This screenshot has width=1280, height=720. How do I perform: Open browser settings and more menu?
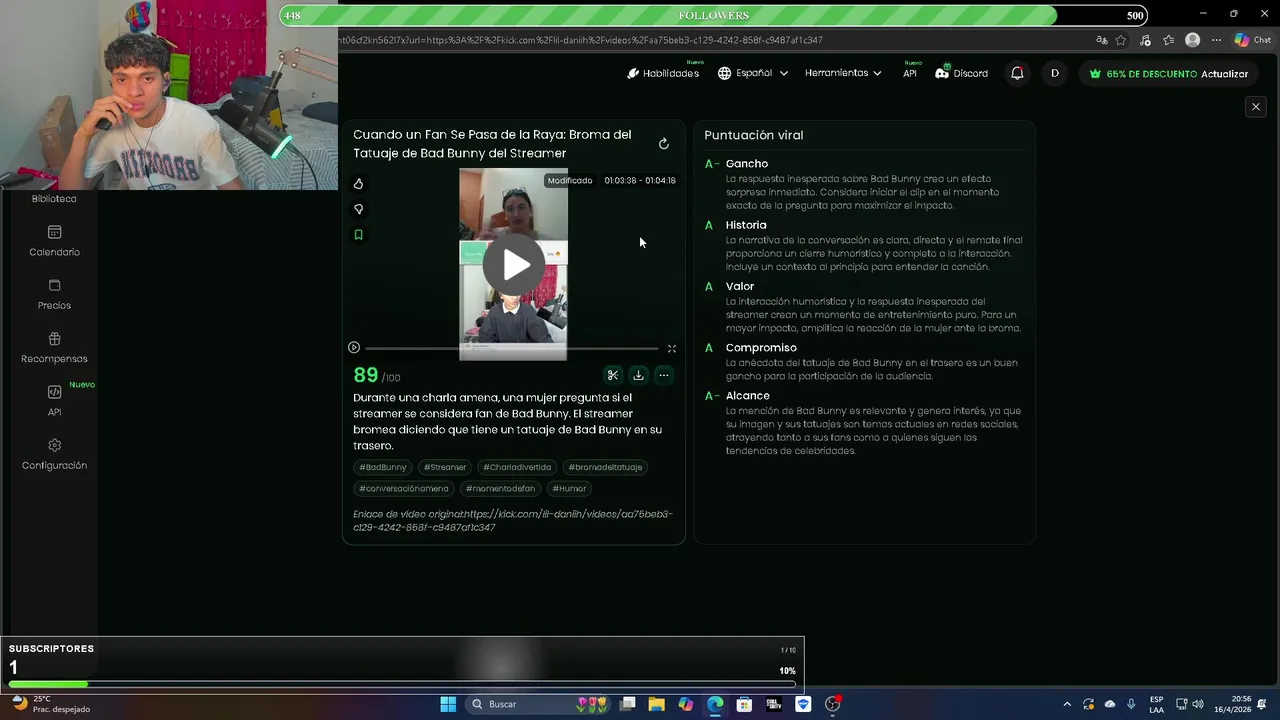point(1216,40)
